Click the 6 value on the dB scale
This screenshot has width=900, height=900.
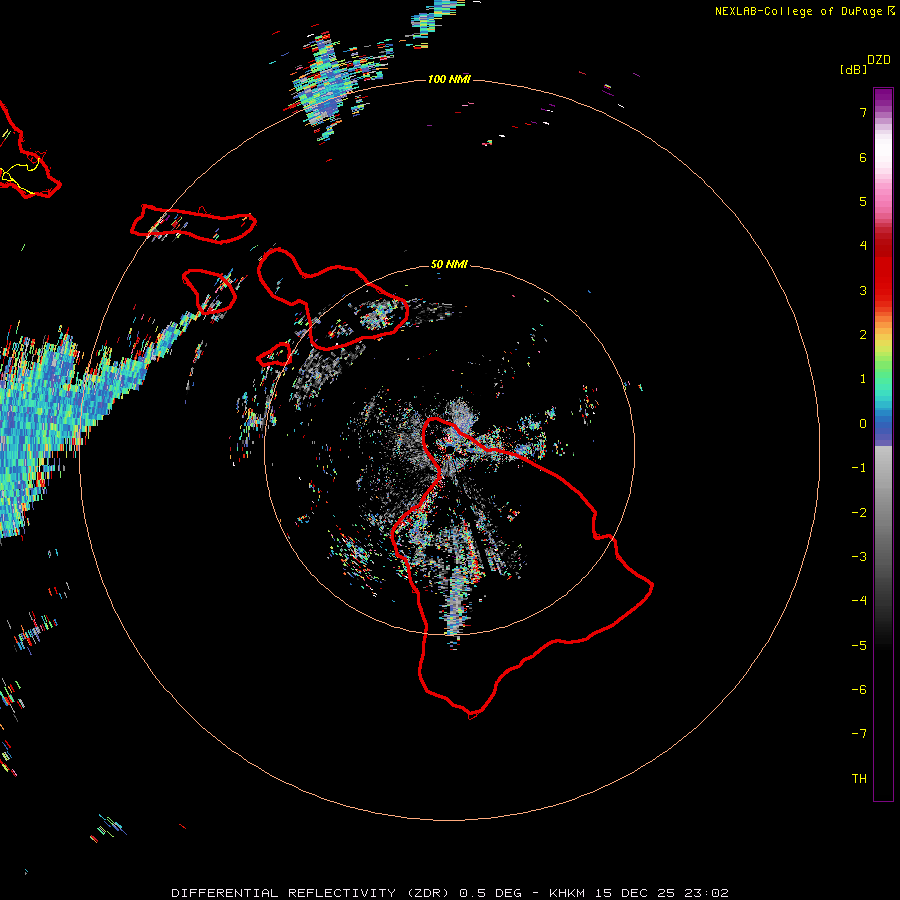tap(863, 157)
